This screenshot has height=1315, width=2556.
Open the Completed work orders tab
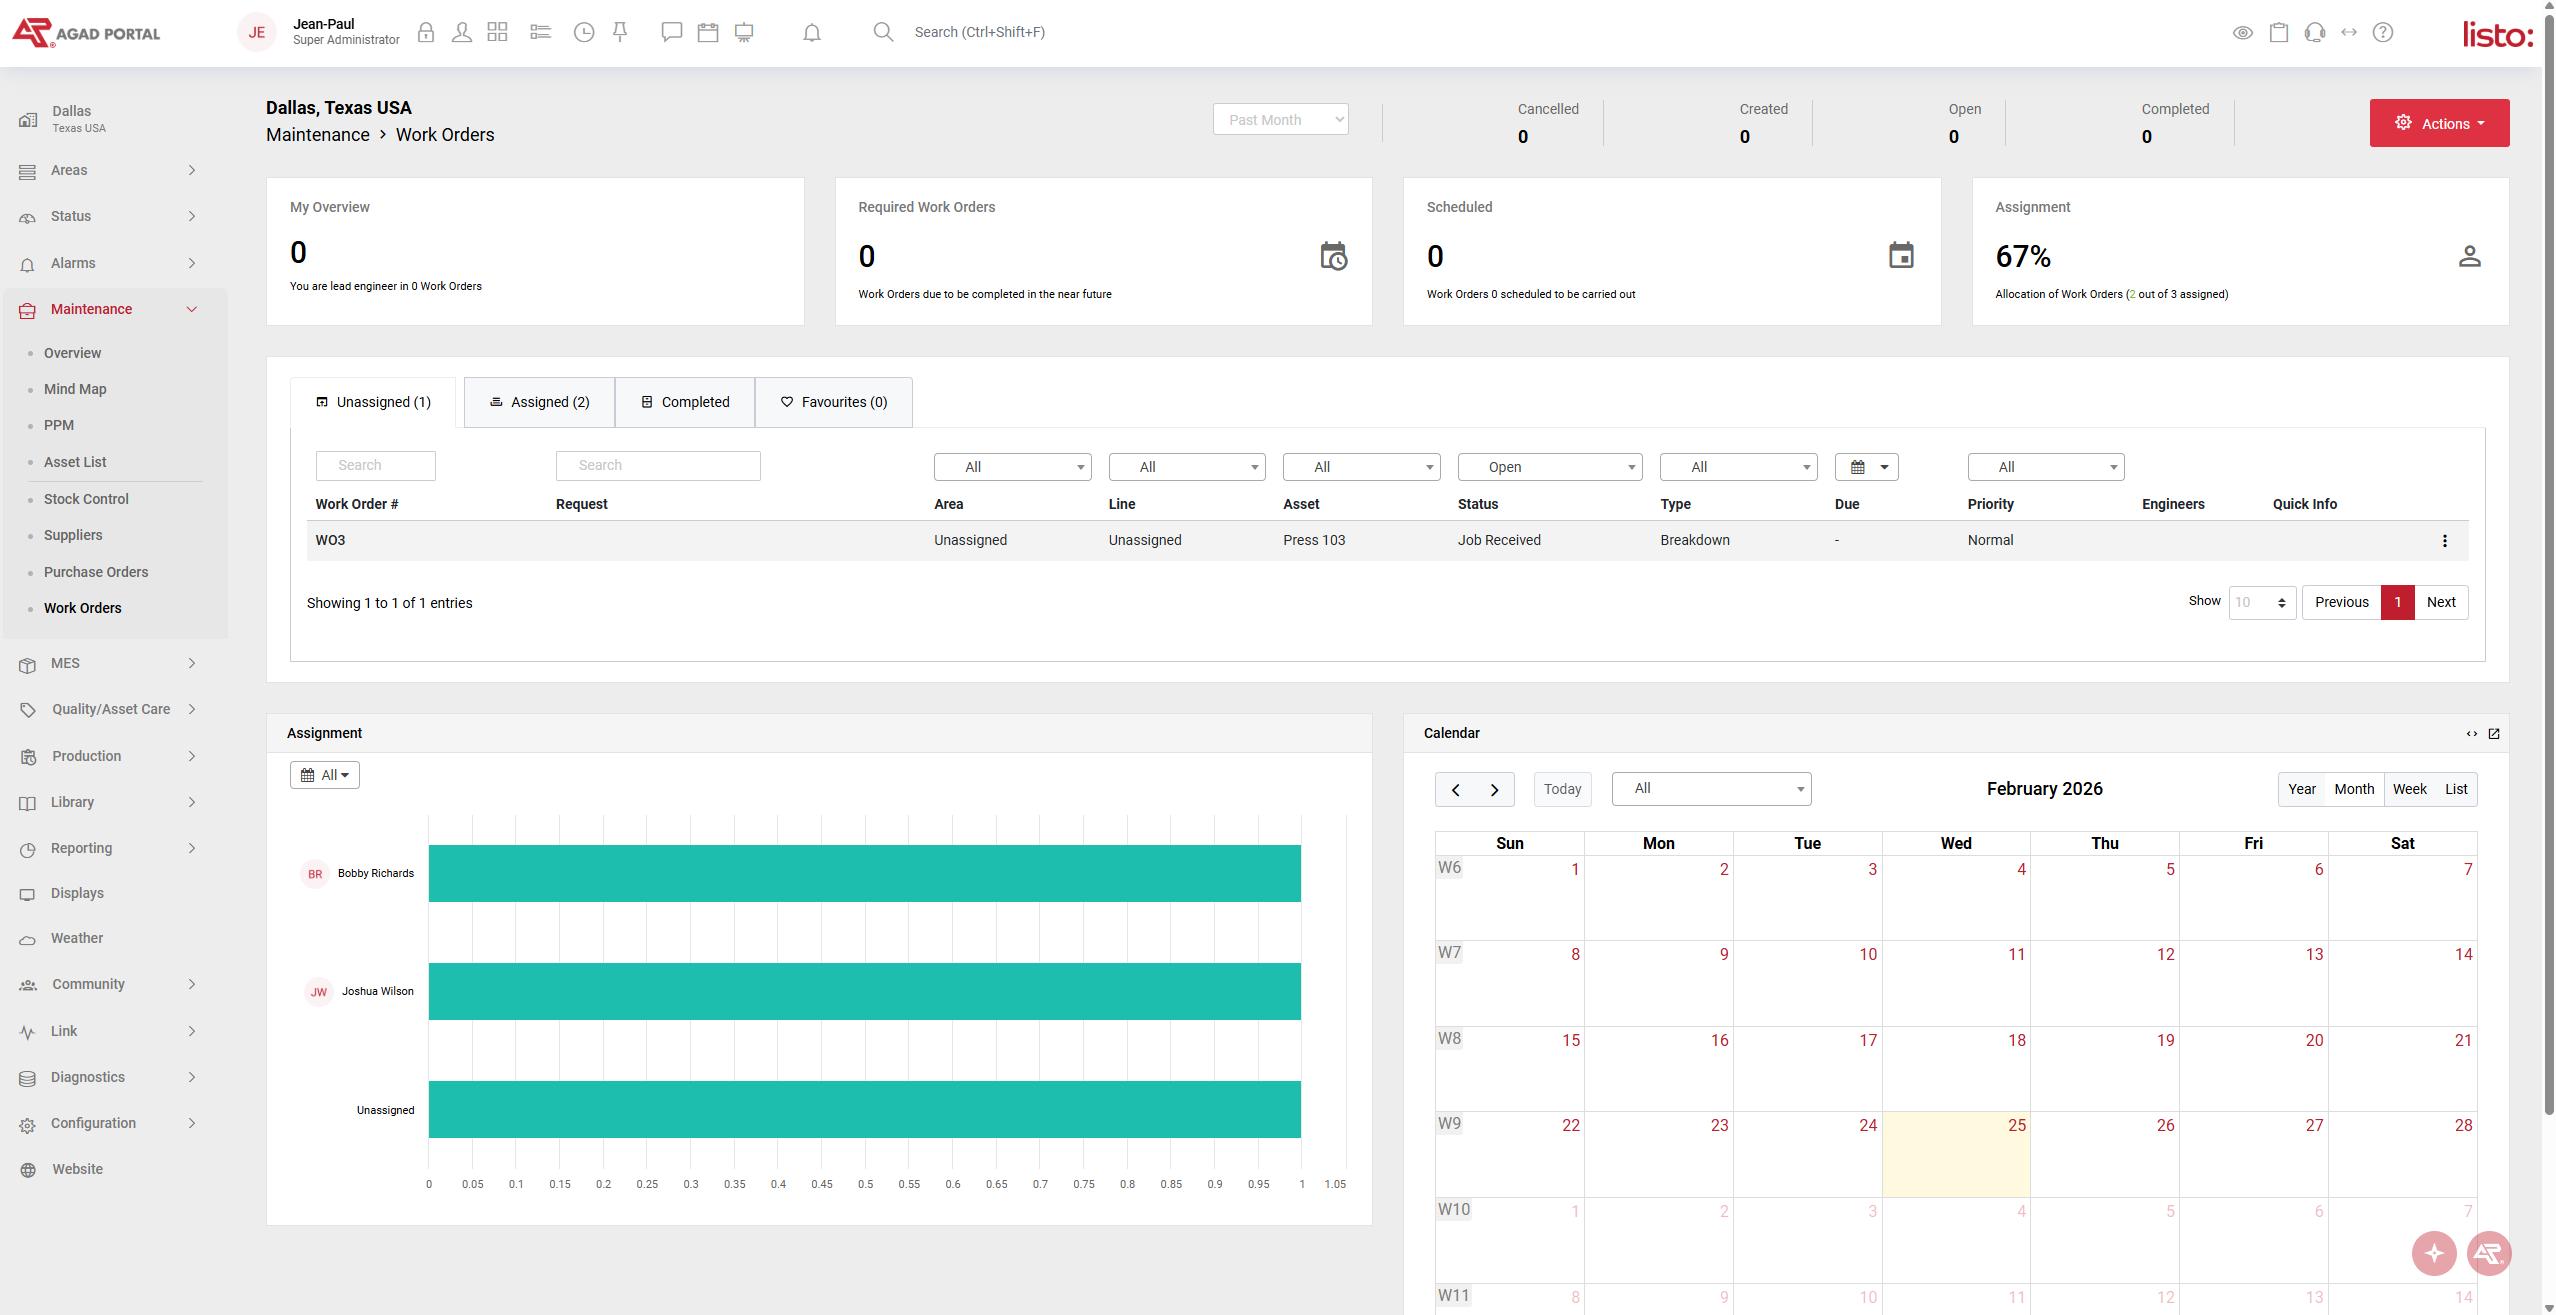[x=685, y=402]
